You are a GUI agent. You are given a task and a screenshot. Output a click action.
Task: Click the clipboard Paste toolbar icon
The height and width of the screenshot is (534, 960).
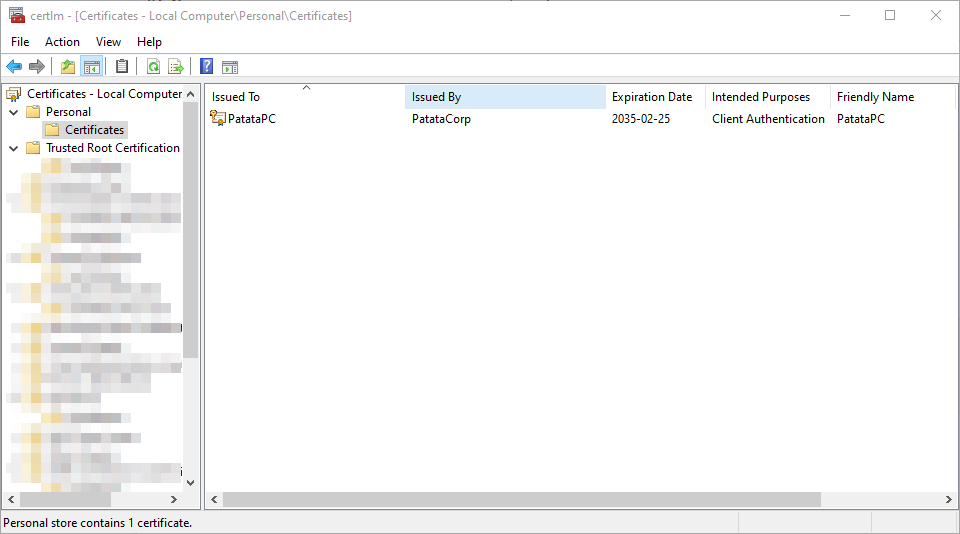click(x=122, y=67)
